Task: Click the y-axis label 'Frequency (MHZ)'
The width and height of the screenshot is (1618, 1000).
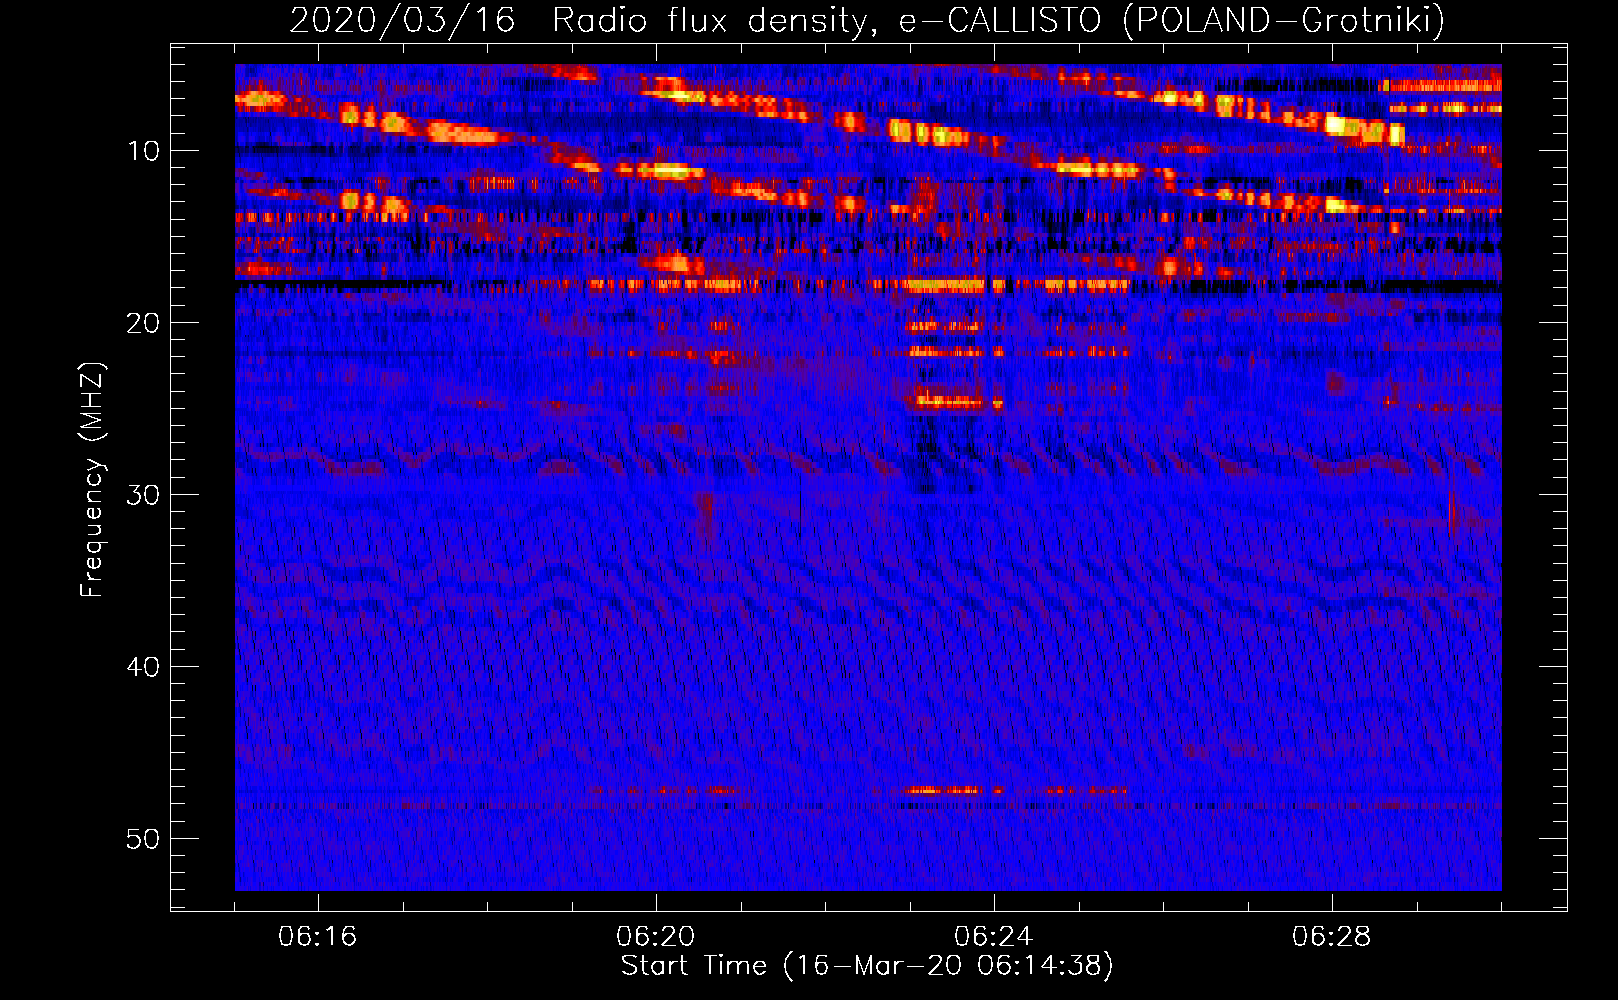Action: pos(92,480)
